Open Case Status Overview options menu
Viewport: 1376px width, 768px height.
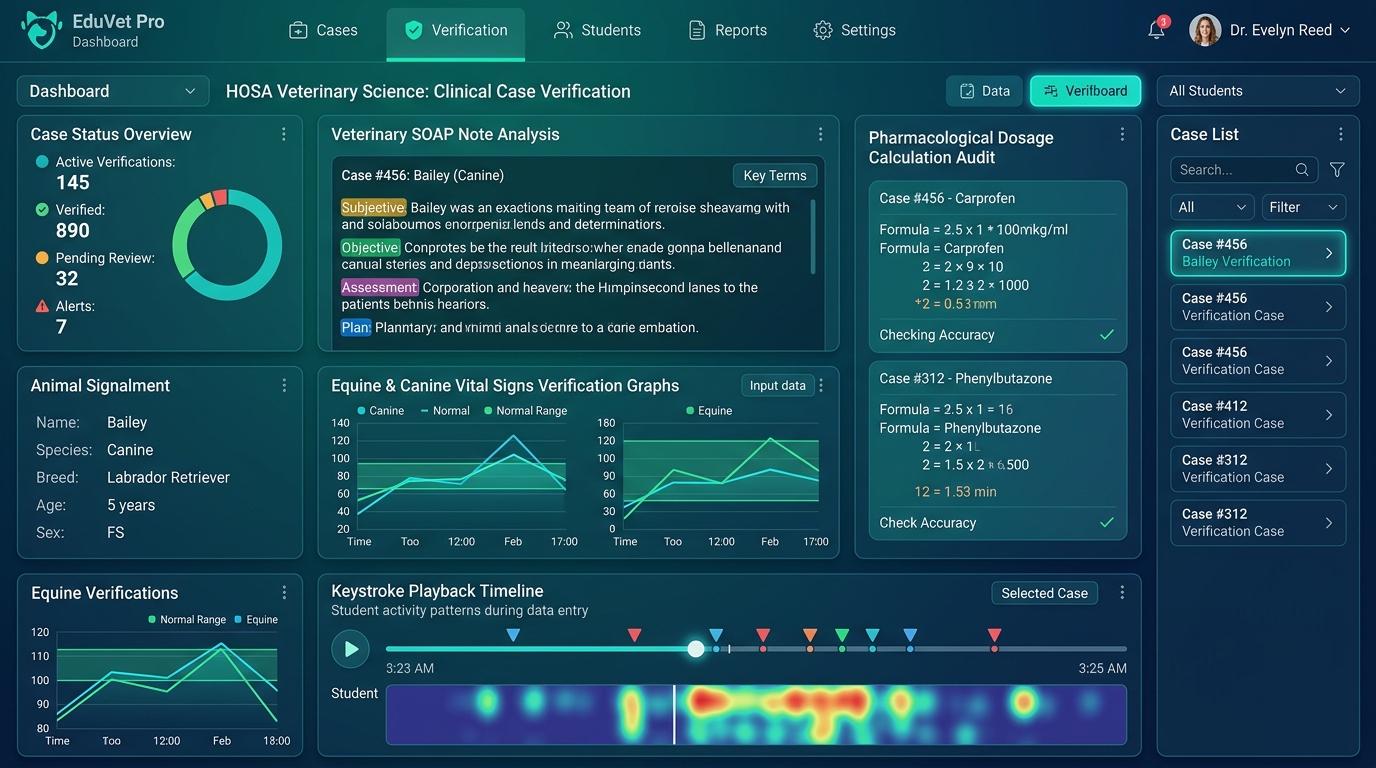pos(284,134)
